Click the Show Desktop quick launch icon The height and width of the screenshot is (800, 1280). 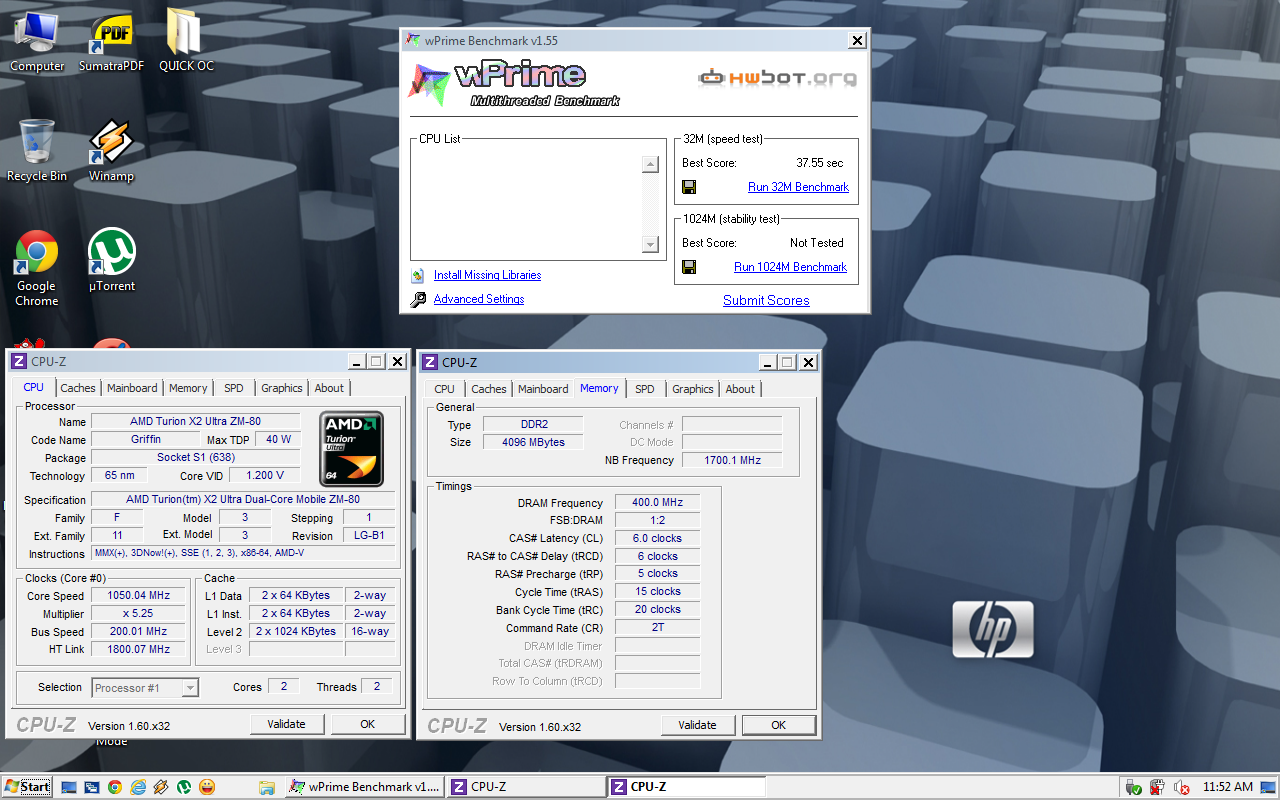tap(69, 787)
